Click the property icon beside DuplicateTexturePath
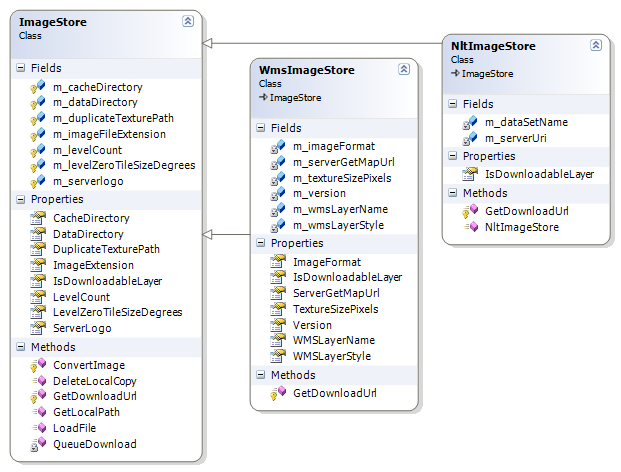Screen dimensions: 621x472 tap(38, 249)
